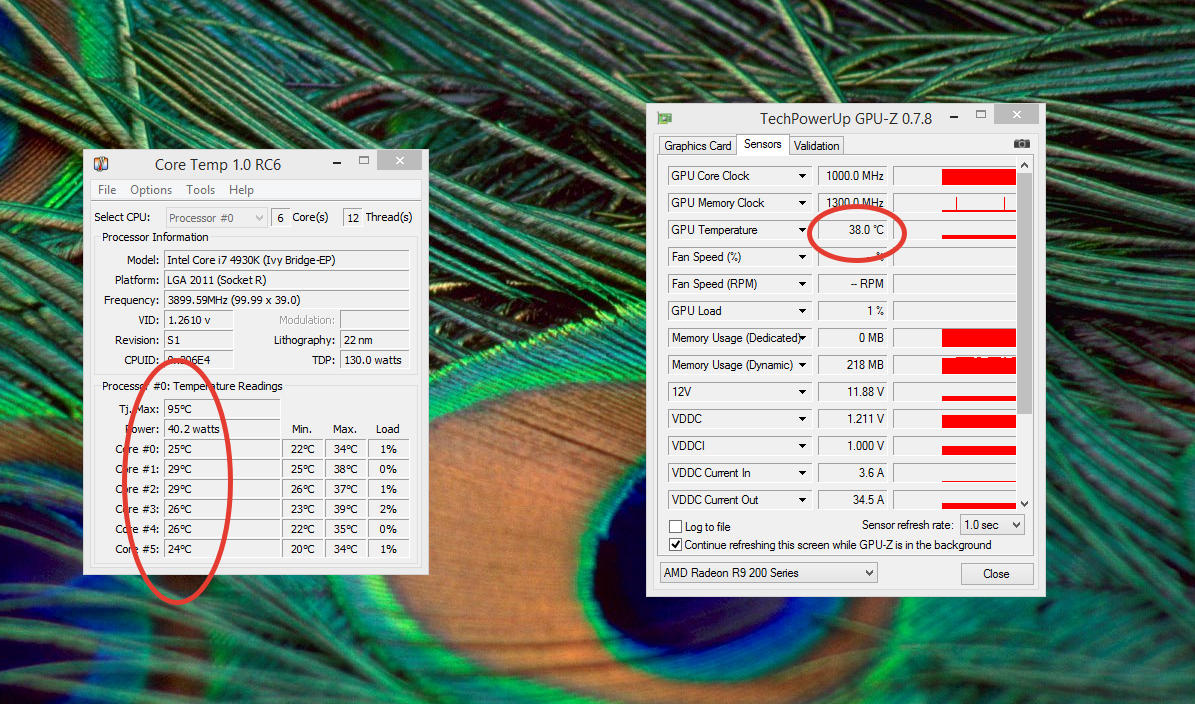
Task: Click the TDP field 130.0 watts
Action: (375, 360)
